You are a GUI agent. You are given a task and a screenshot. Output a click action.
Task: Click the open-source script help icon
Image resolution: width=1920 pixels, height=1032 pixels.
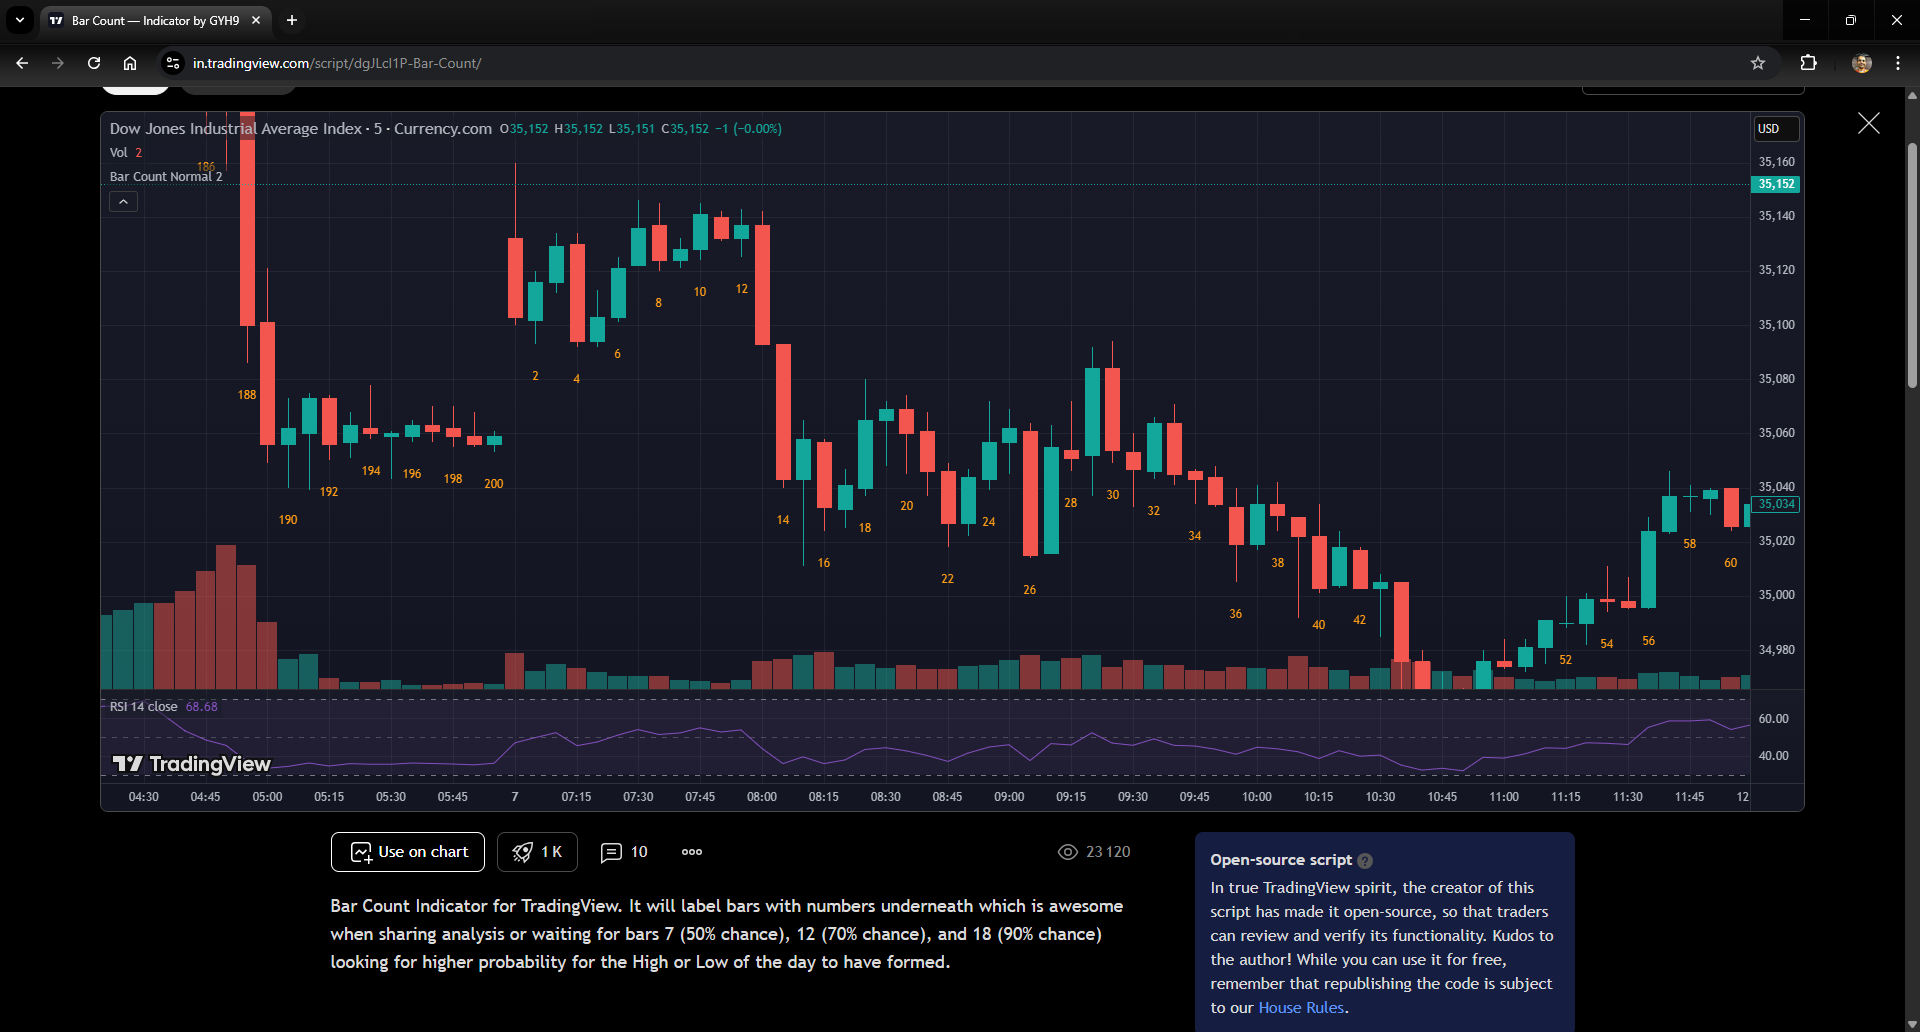pyautogui.click(x=1365, y=861)
